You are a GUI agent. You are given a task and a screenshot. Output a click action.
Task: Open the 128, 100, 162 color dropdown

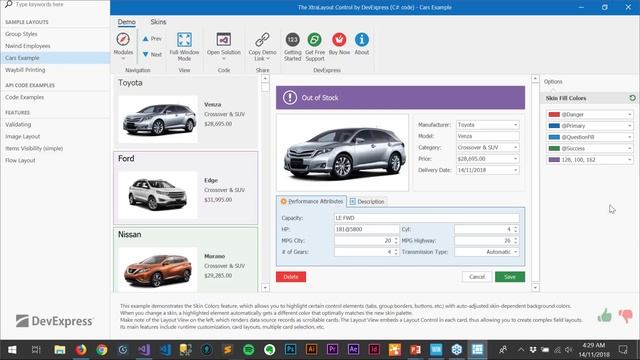[629, 160]
